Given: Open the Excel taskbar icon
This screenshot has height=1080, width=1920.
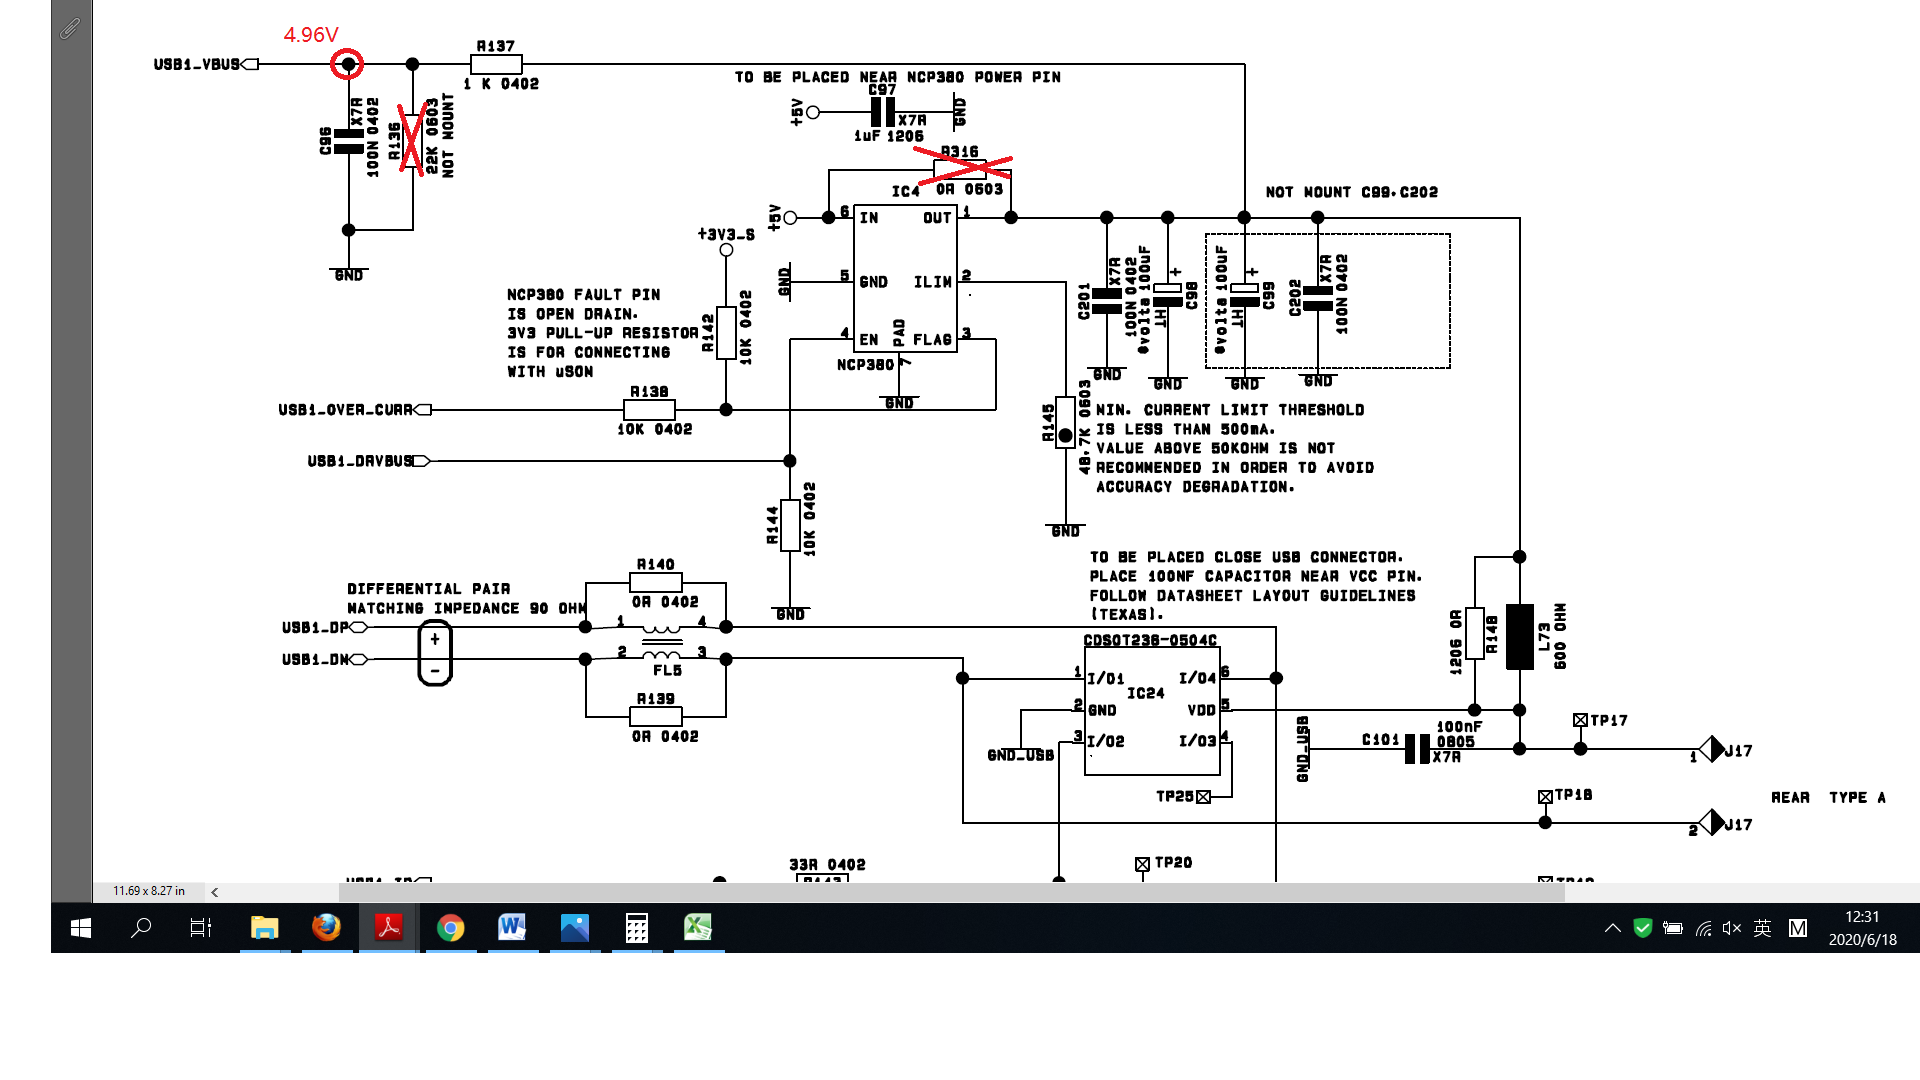Looking at the screenshot, I should coord(698,928).
